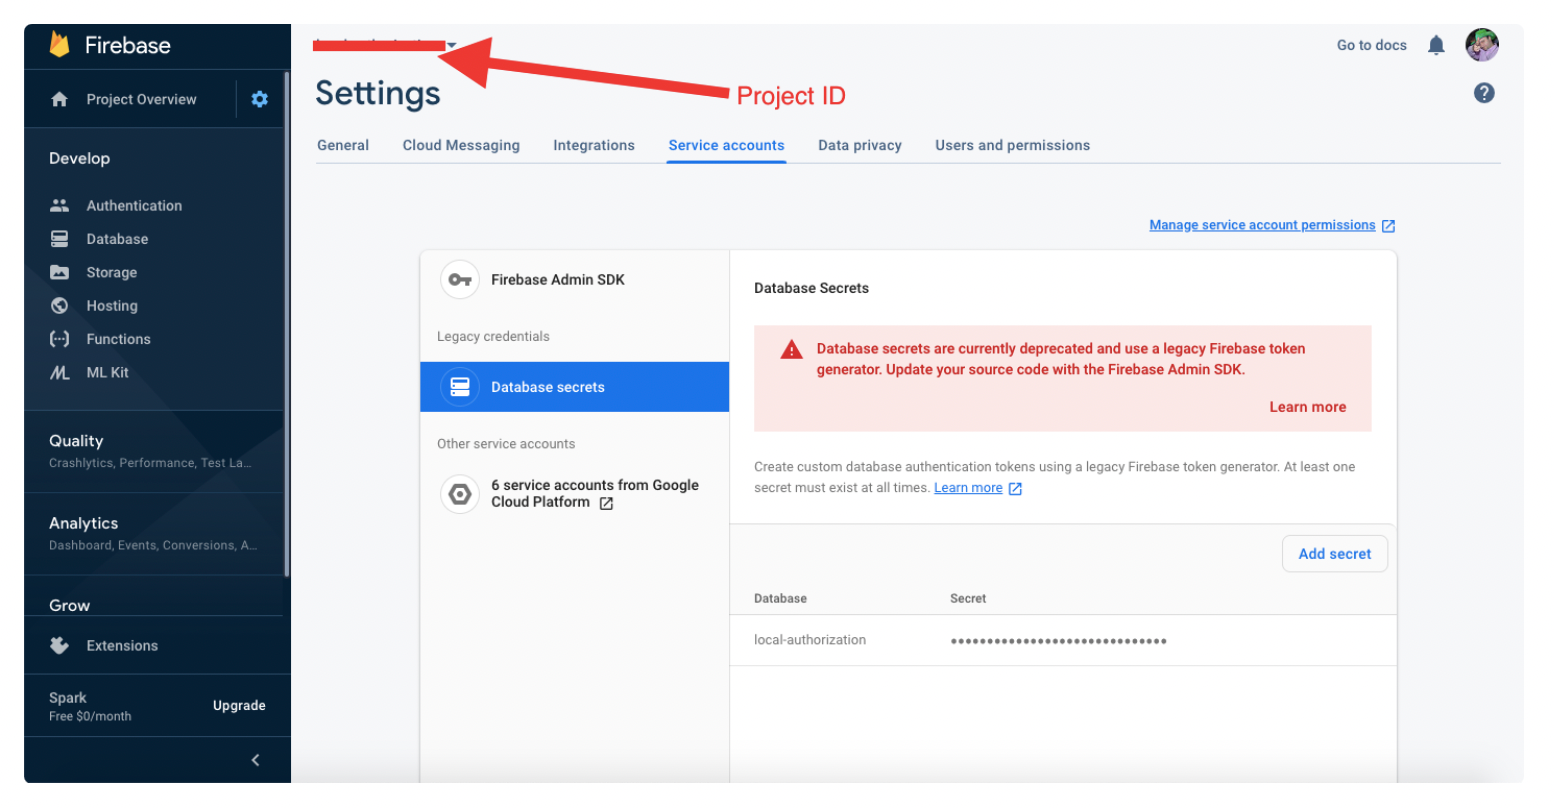Click the Authentication people icon
The height and width of the screenshot is (808, 1554).
(59, 205)
